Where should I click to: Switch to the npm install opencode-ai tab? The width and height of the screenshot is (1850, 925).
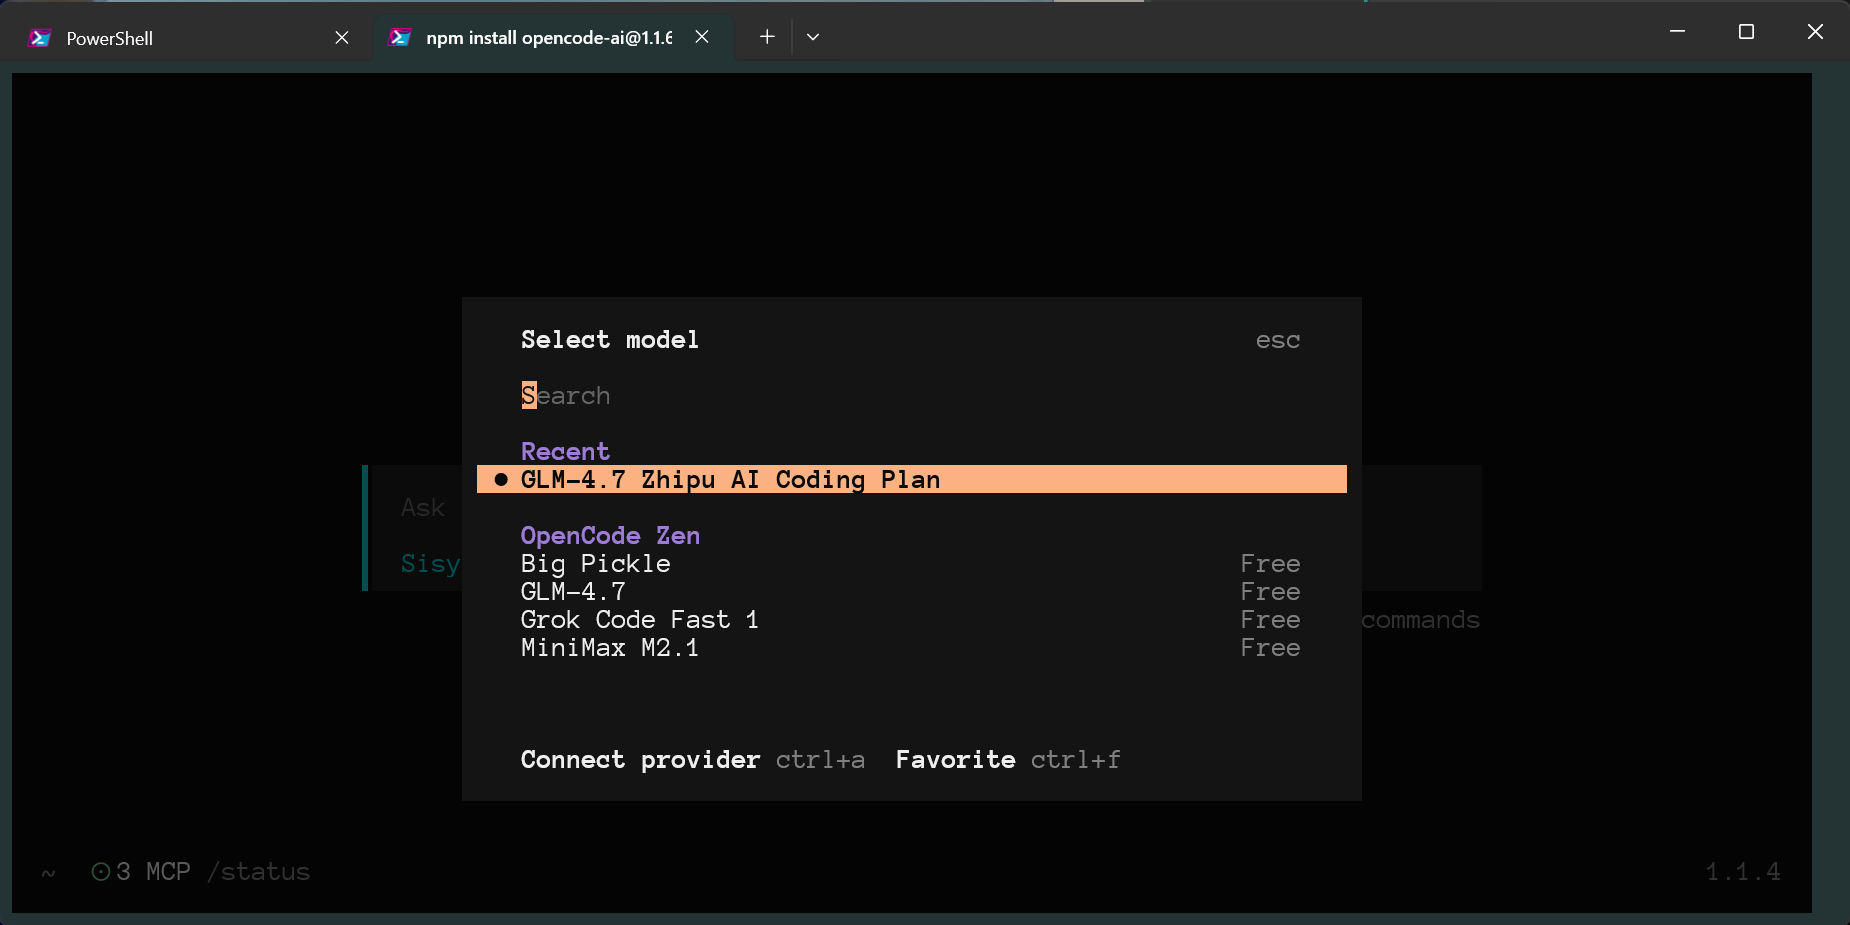pos(549,37)
